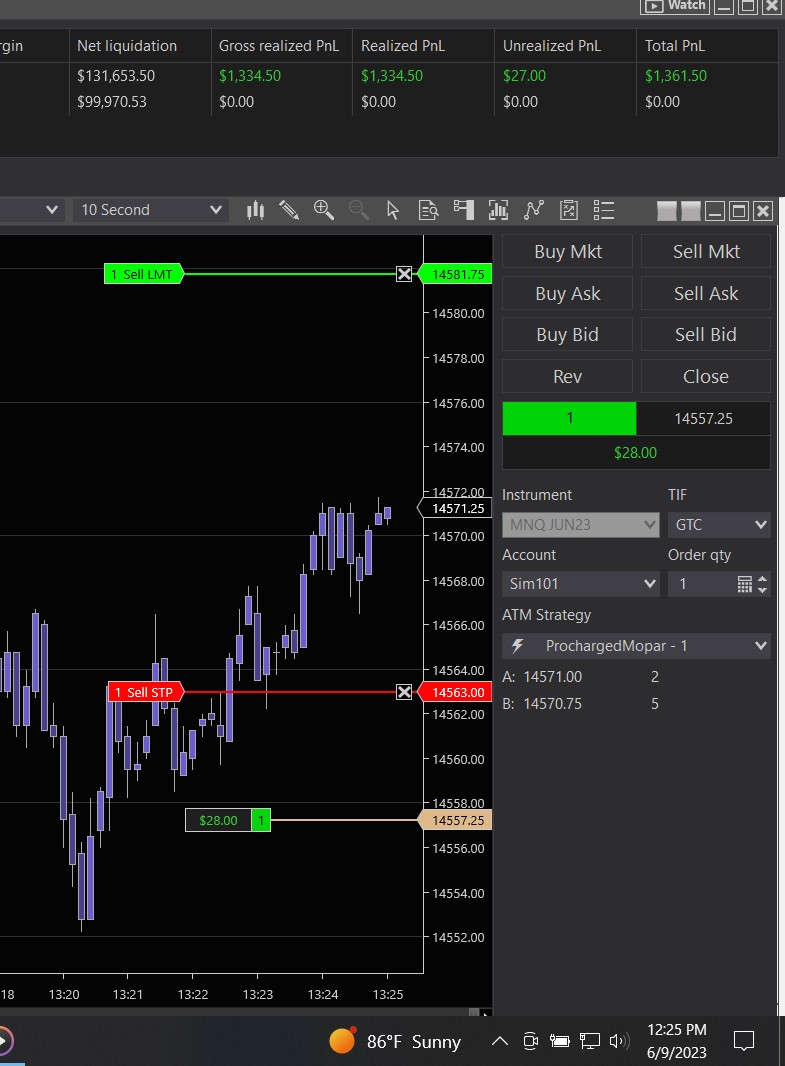The height and width of the screenshot is (1066, 785).
Task: Click the Buy Mkt button
Action: tap(568, 252)
